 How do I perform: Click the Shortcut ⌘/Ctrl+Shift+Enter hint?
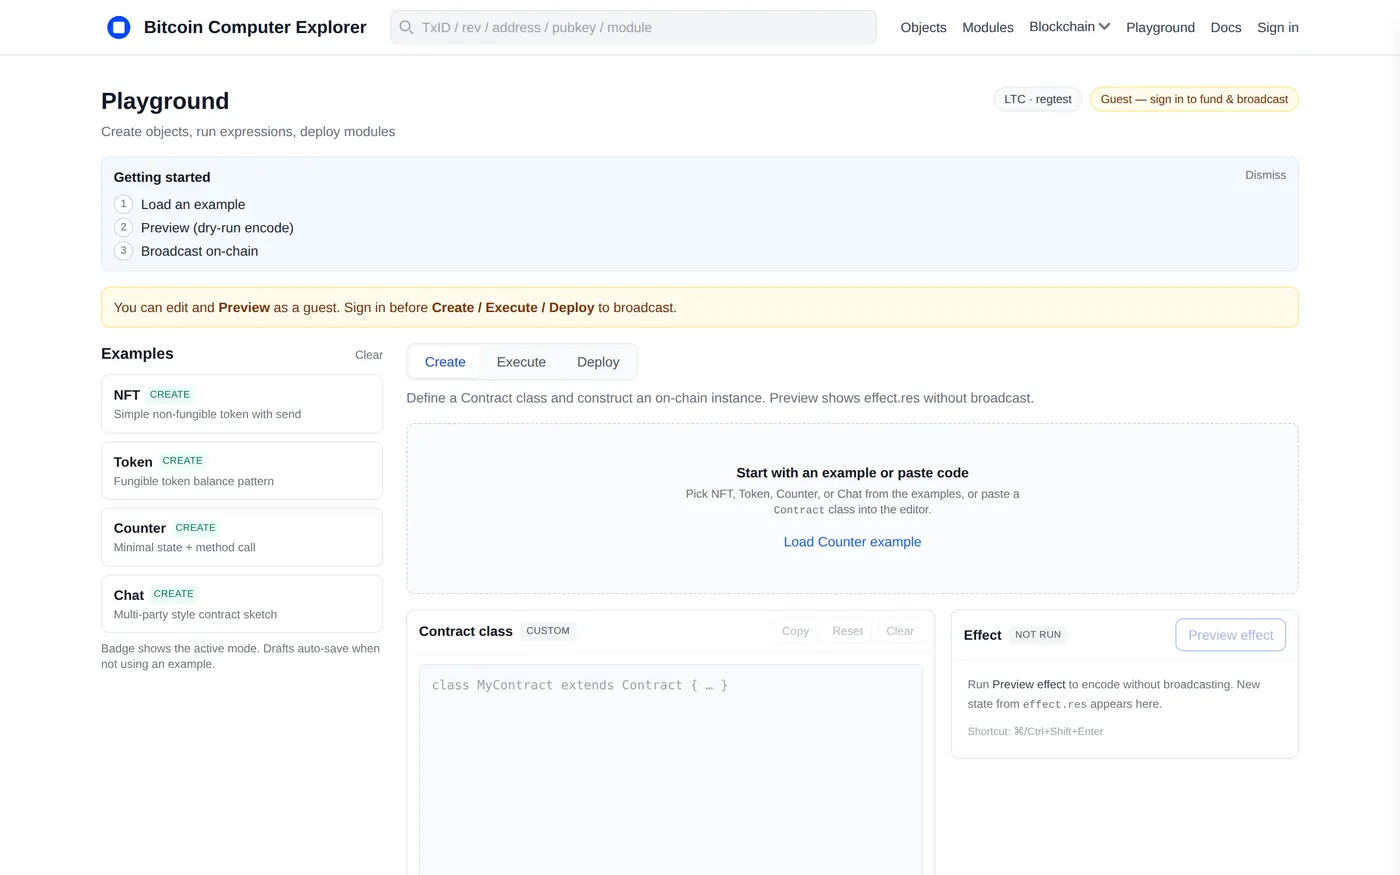pyautogui.click(x=1035, y=732)
